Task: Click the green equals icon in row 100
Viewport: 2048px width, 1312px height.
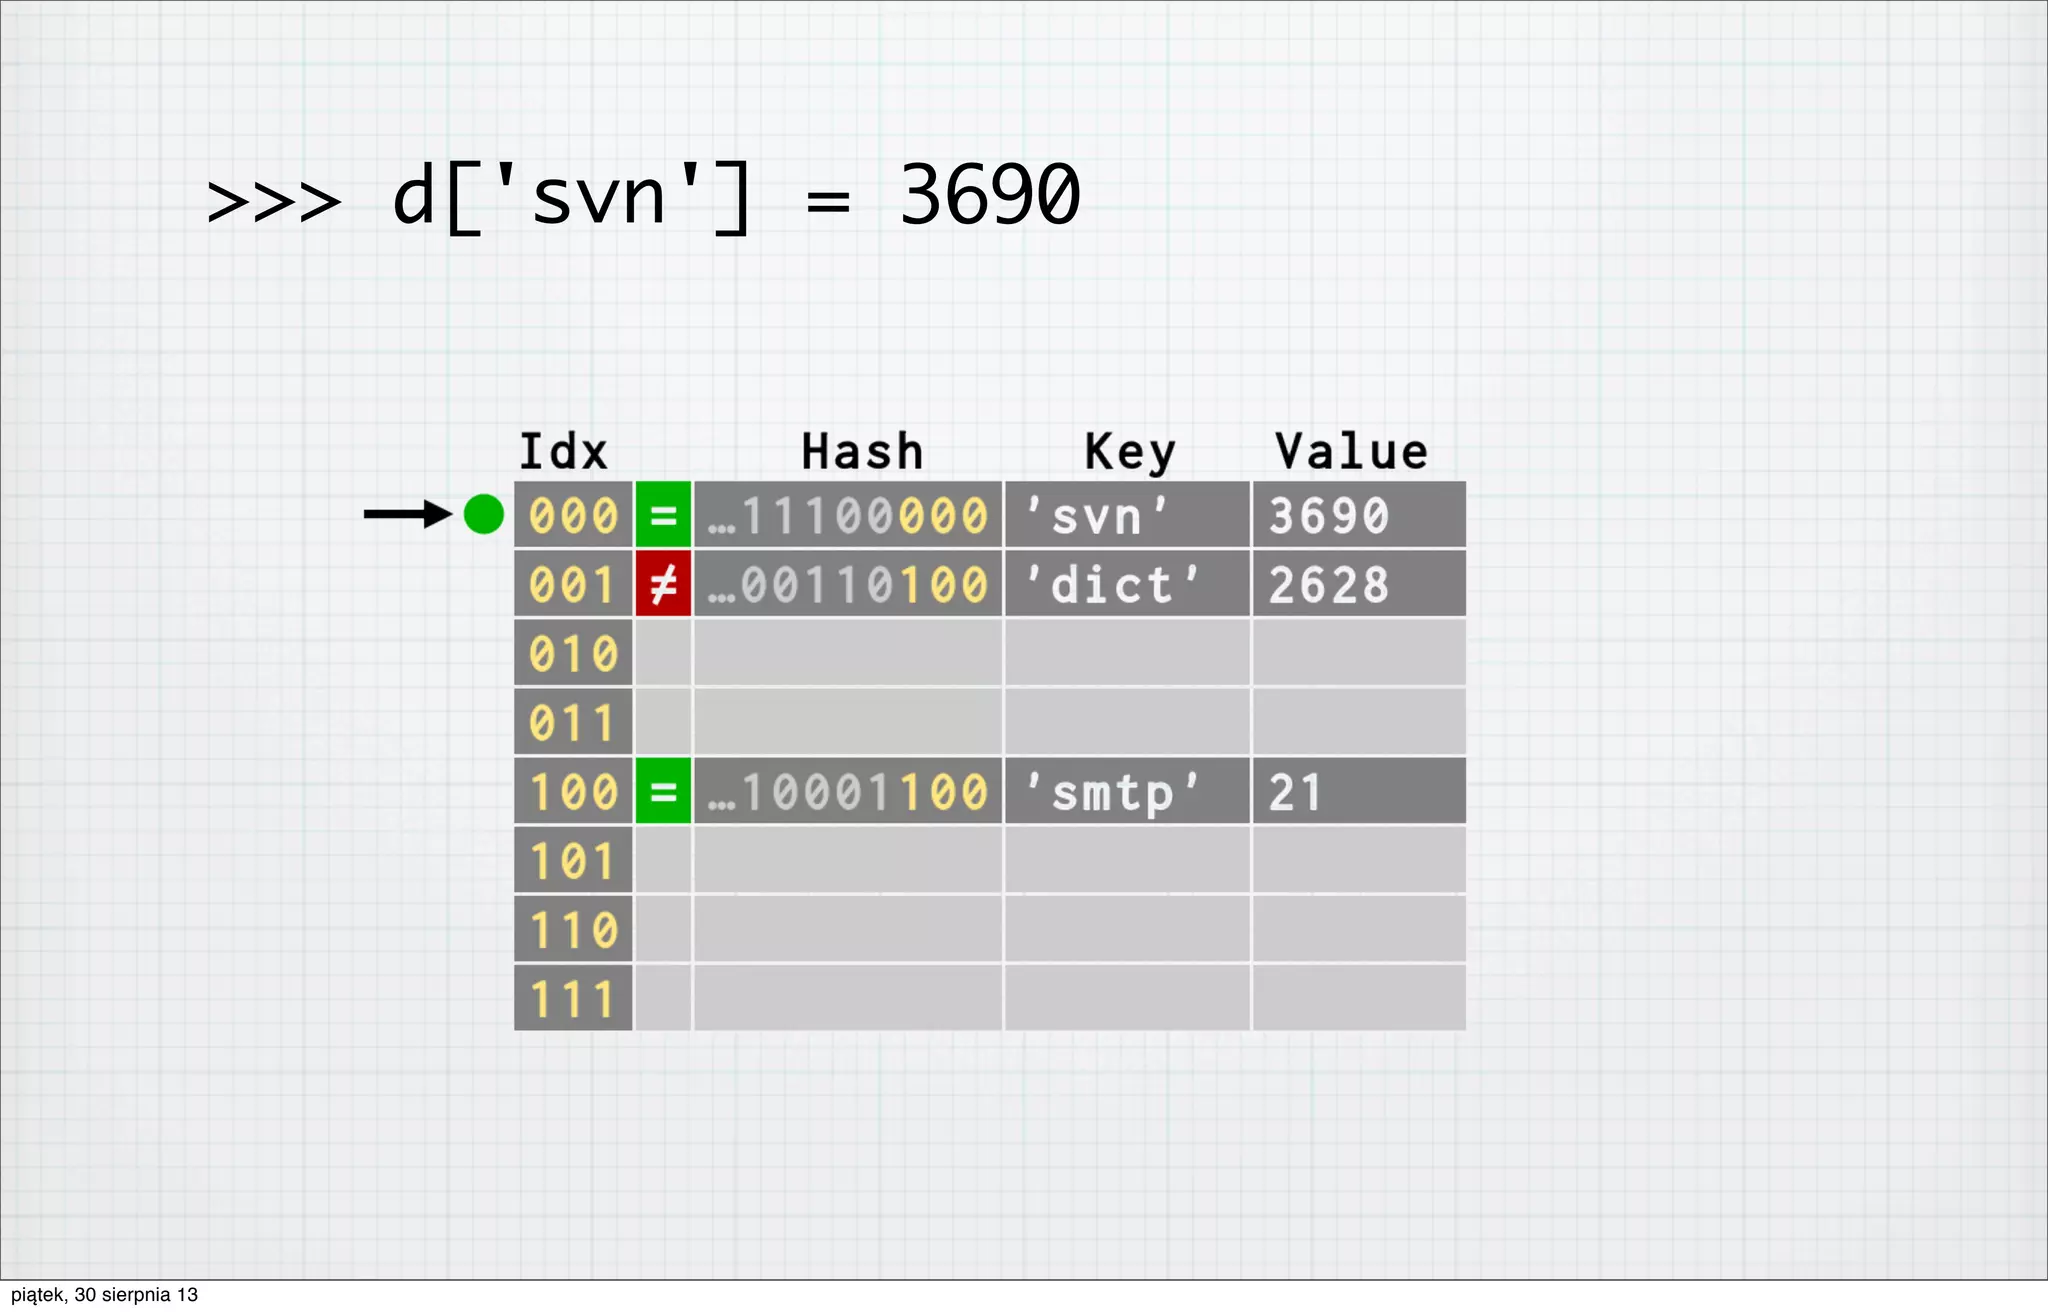Action: (x=663, y=791)
